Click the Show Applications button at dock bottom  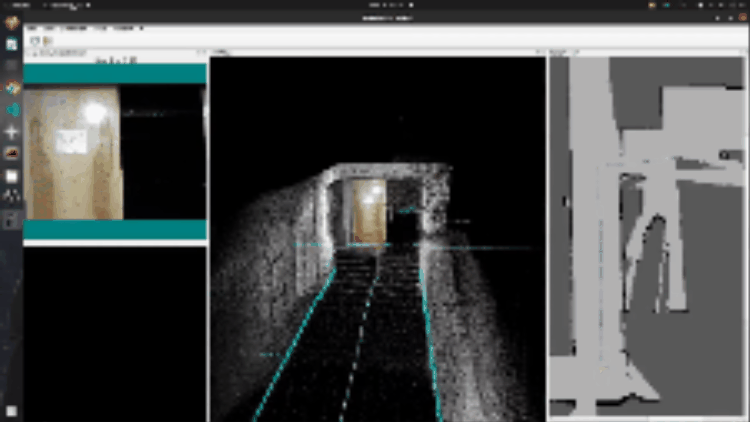pos(12,410)
